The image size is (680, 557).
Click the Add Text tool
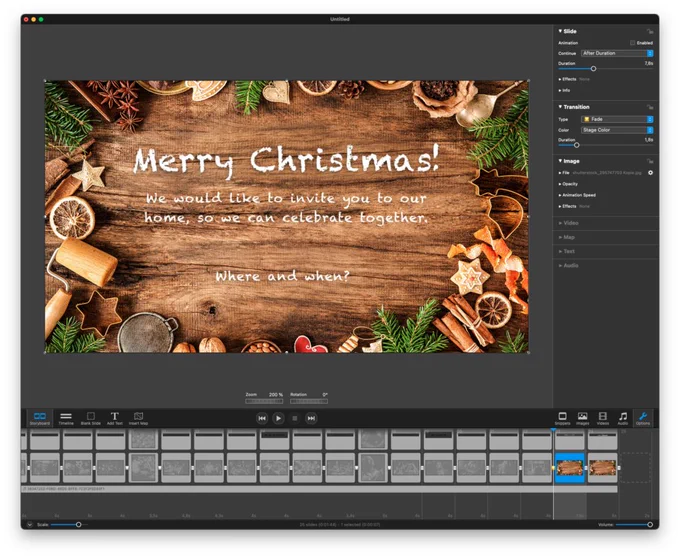pos(114,418)
